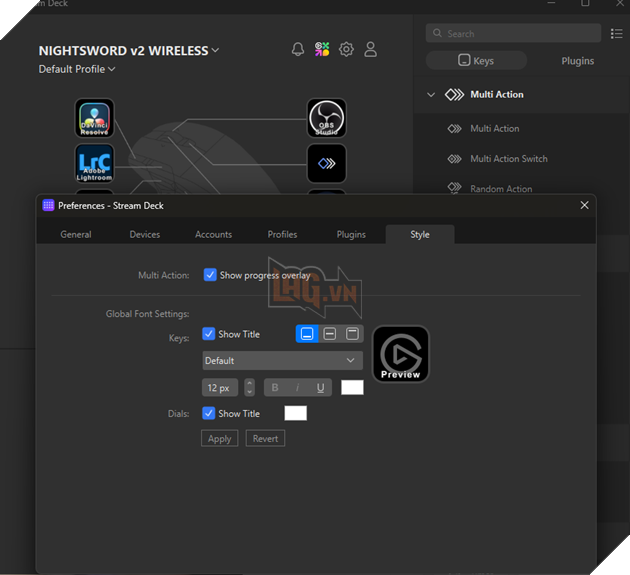Increase font size with stepper arrow up
Image resolution: width=630 pixels, height=575 pixels.
250,383
